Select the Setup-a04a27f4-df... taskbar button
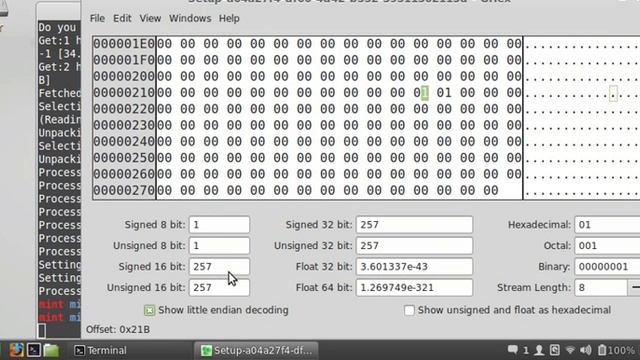 coord(257,350)
